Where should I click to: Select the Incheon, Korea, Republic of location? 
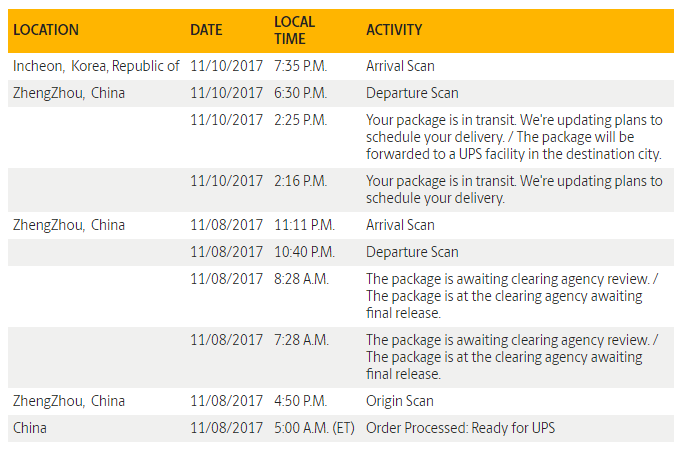[96, 66]
